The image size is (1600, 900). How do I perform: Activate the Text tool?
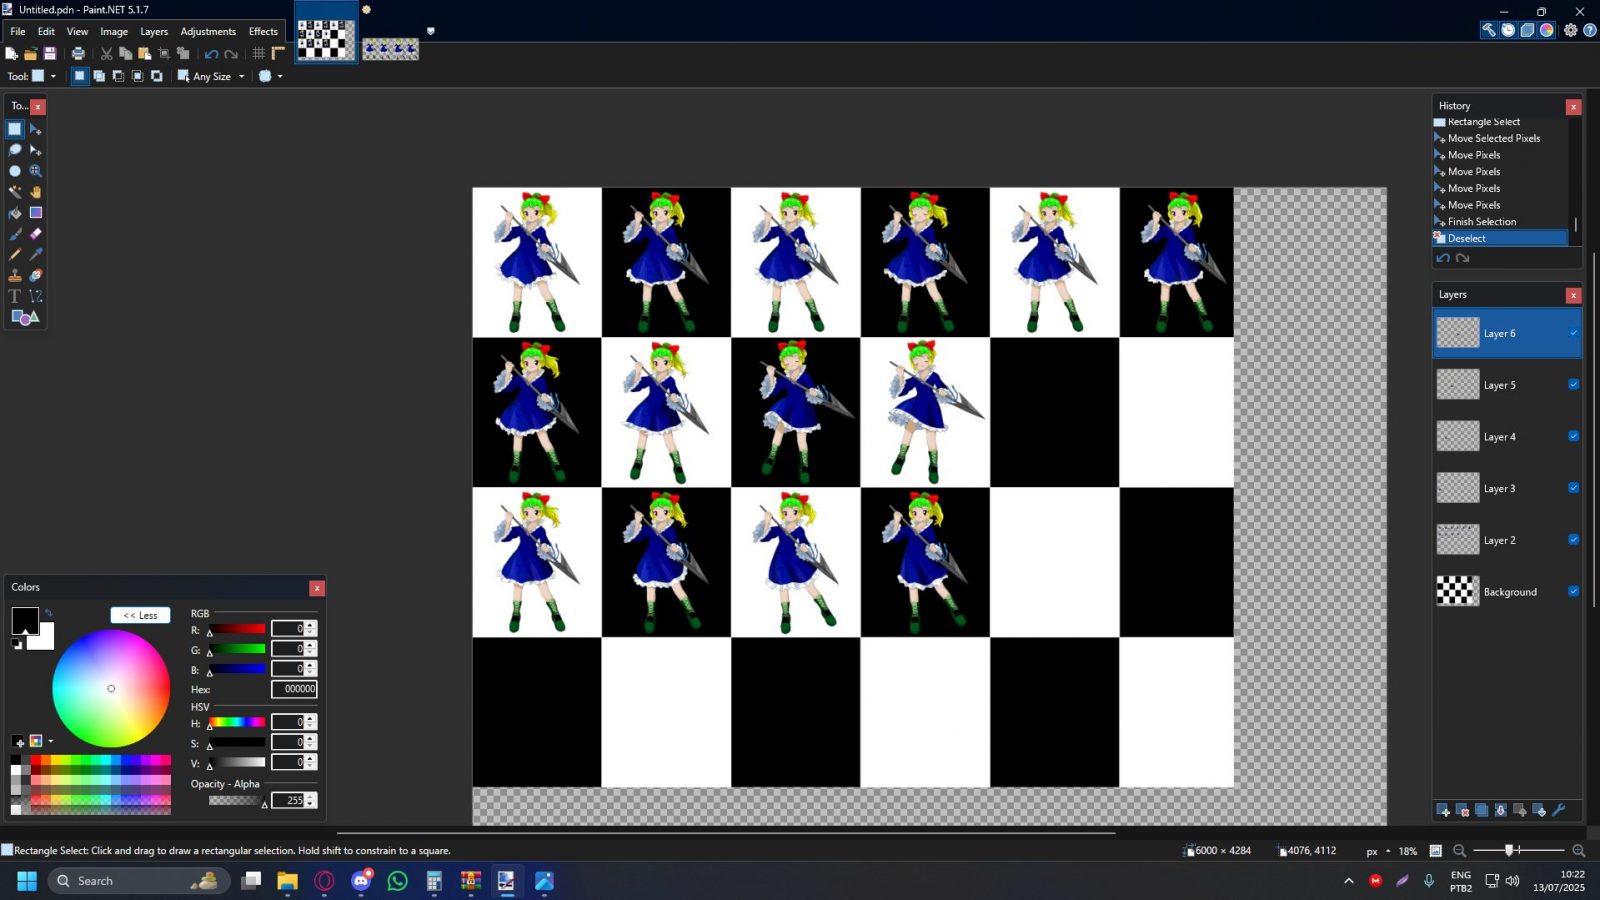coord(15,297)
